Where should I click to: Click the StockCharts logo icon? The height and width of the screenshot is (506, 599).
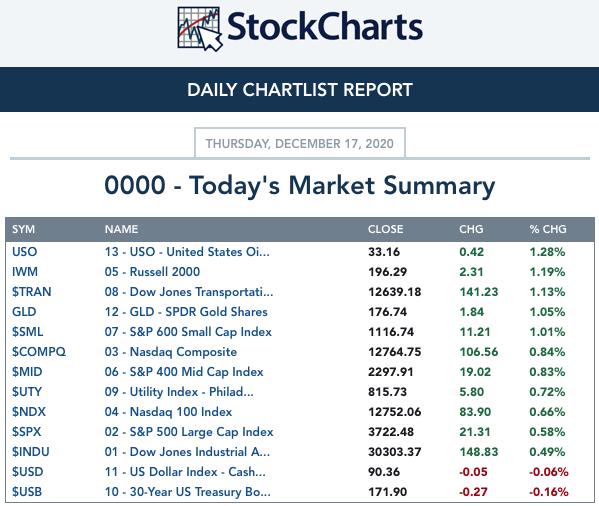click(x=200, y=29)
